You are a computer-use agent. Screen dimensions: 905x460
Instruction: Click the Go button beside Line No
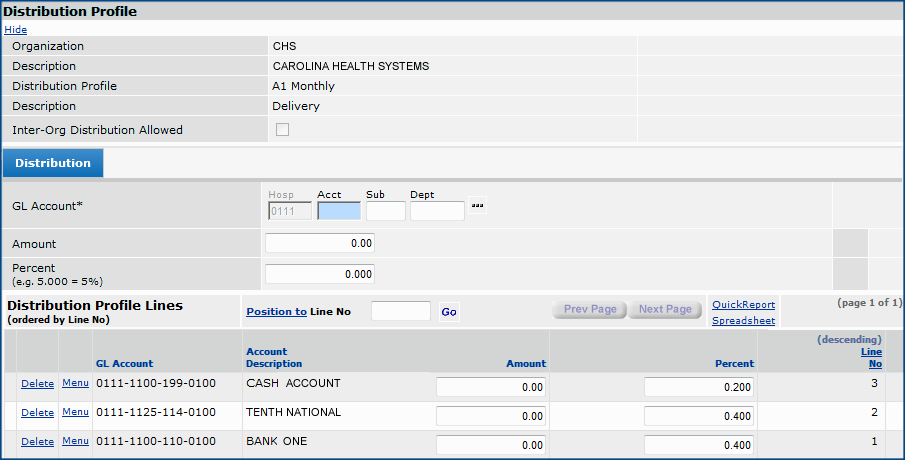point(449,312)
